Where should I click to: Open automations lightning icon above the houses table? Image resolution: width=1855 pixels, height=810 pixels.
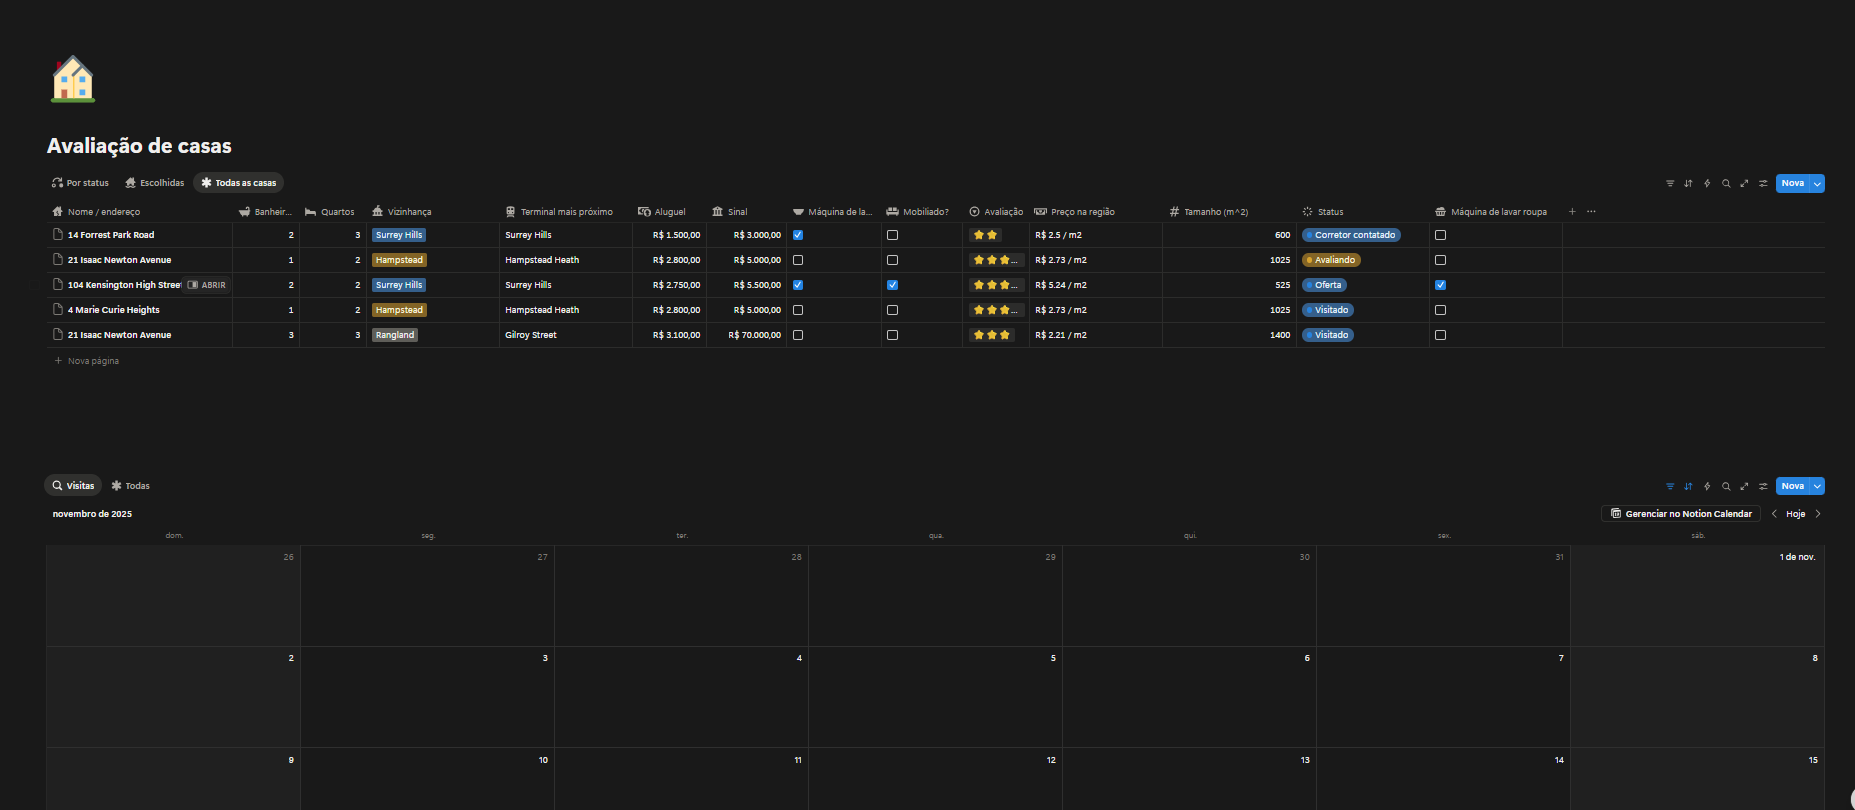[x=1707, y=183]
